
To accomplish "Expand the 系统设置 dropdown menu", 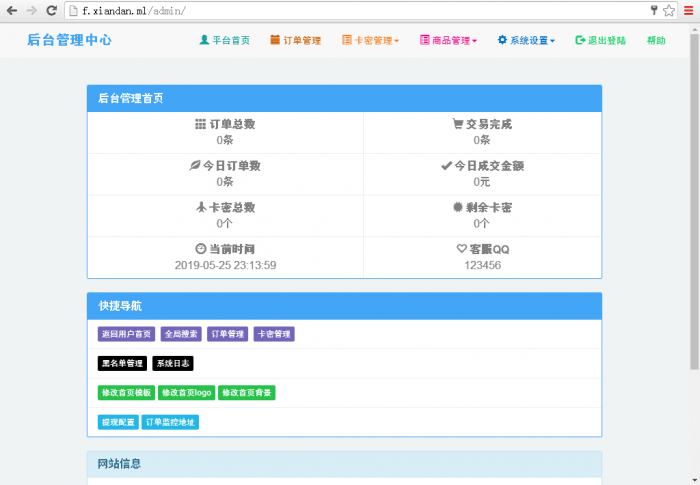I will coord(527,41).
